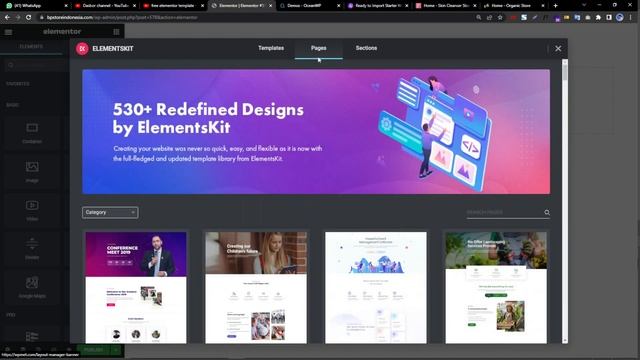Switch to the Pages tab

pyautogui.click(x=318, y=48)
